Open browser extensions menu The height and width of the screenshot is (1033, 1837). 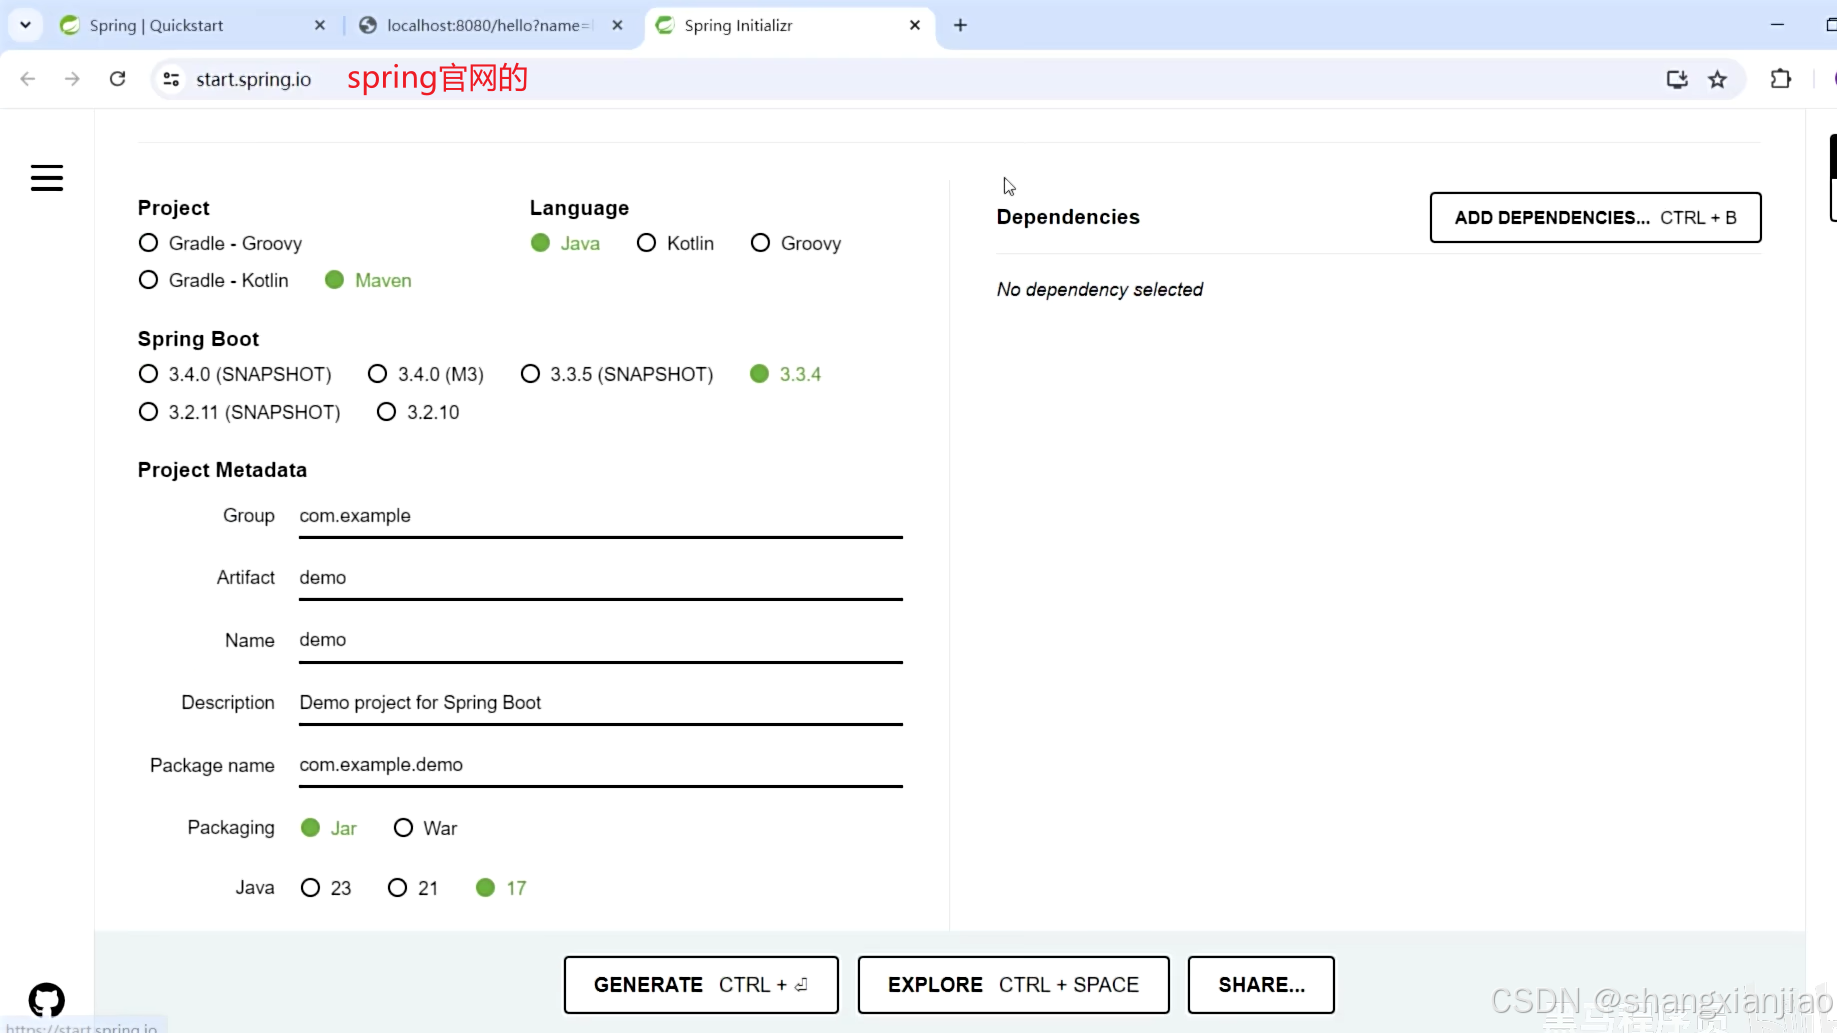click(x=1781, y=79)
